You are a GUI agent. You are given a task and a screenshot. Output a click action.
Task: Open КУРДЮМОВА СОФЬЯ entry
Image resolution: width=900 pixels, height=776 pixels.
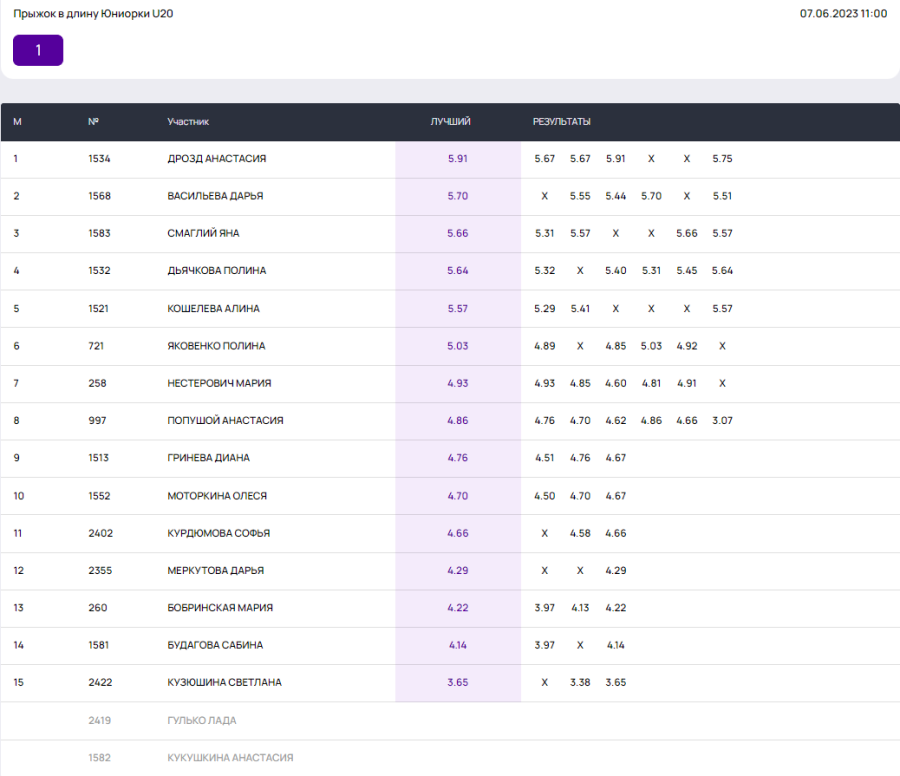[x=218, y=533]
